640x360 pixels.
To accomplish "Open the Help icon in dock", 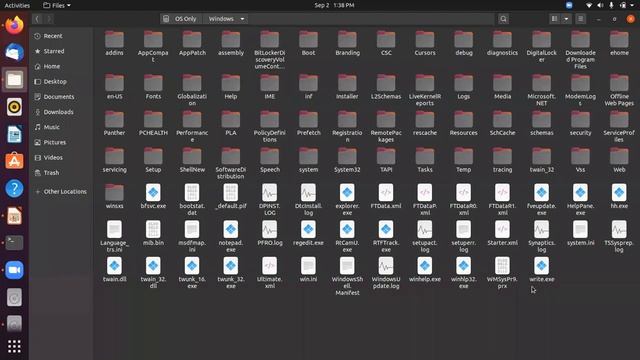I will (x=14, y=189).
